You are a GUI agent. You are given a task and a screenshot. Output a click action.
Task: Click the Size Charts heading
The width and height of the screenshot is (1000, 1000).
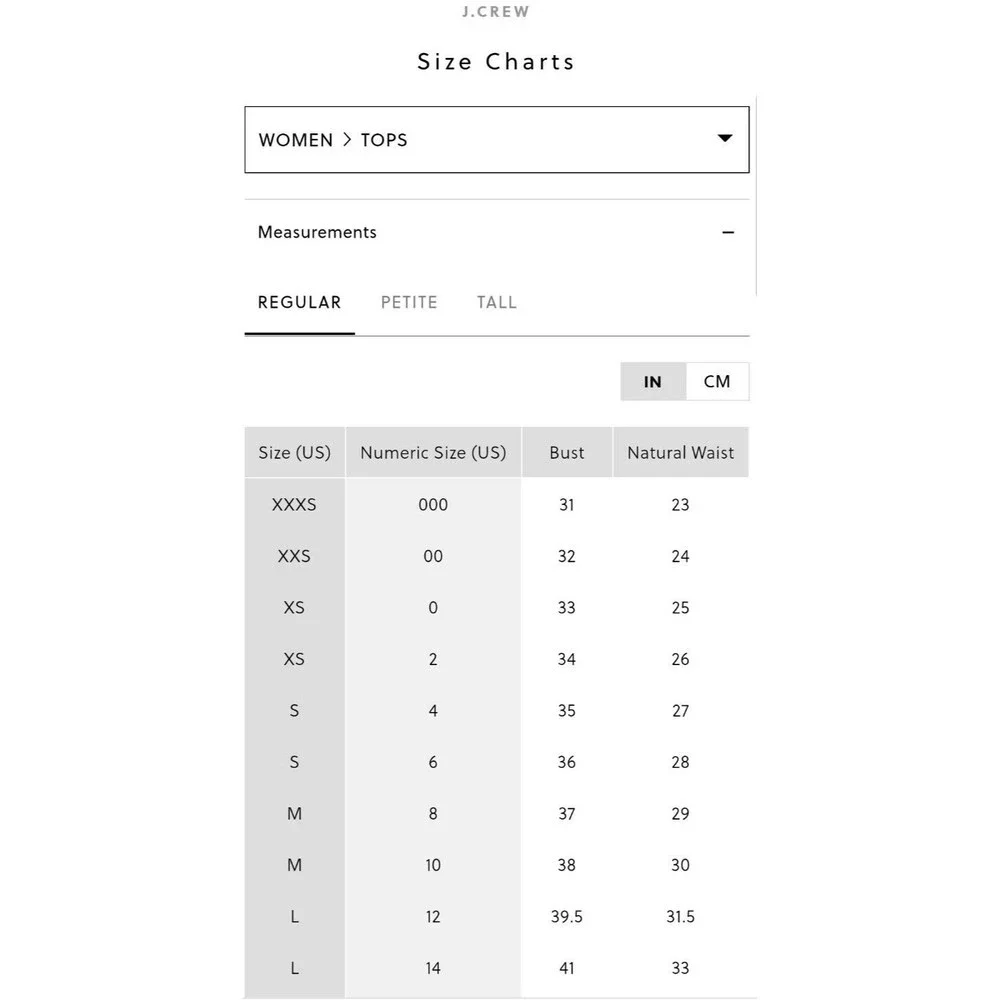[496, 62]
